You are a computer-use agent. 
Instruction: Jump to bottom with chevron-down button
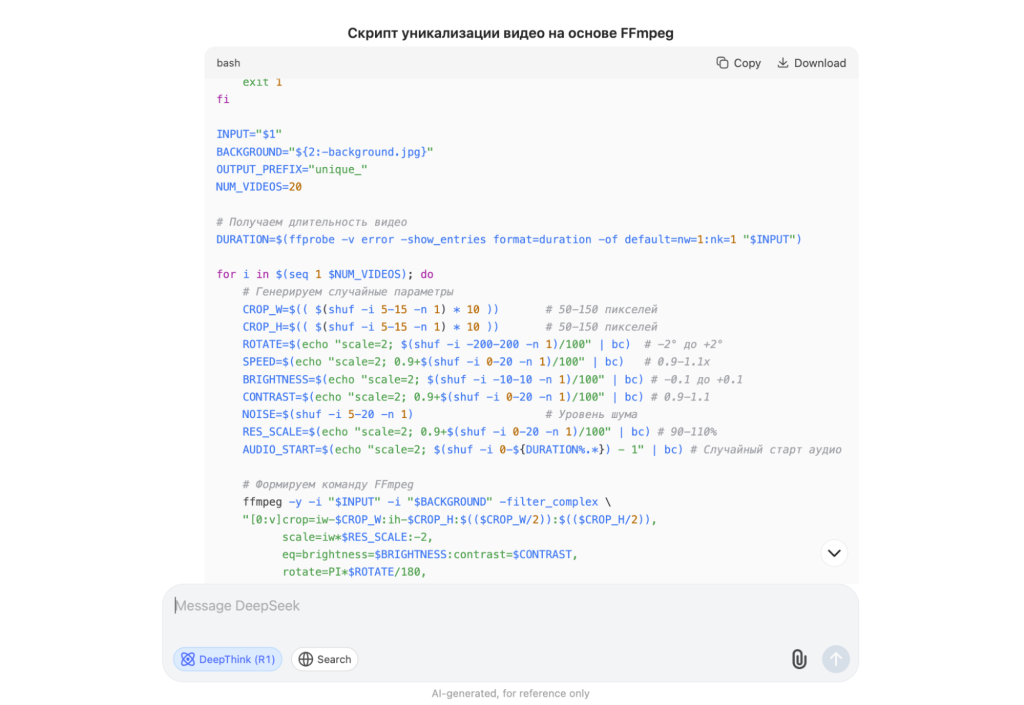pos(834,553)
